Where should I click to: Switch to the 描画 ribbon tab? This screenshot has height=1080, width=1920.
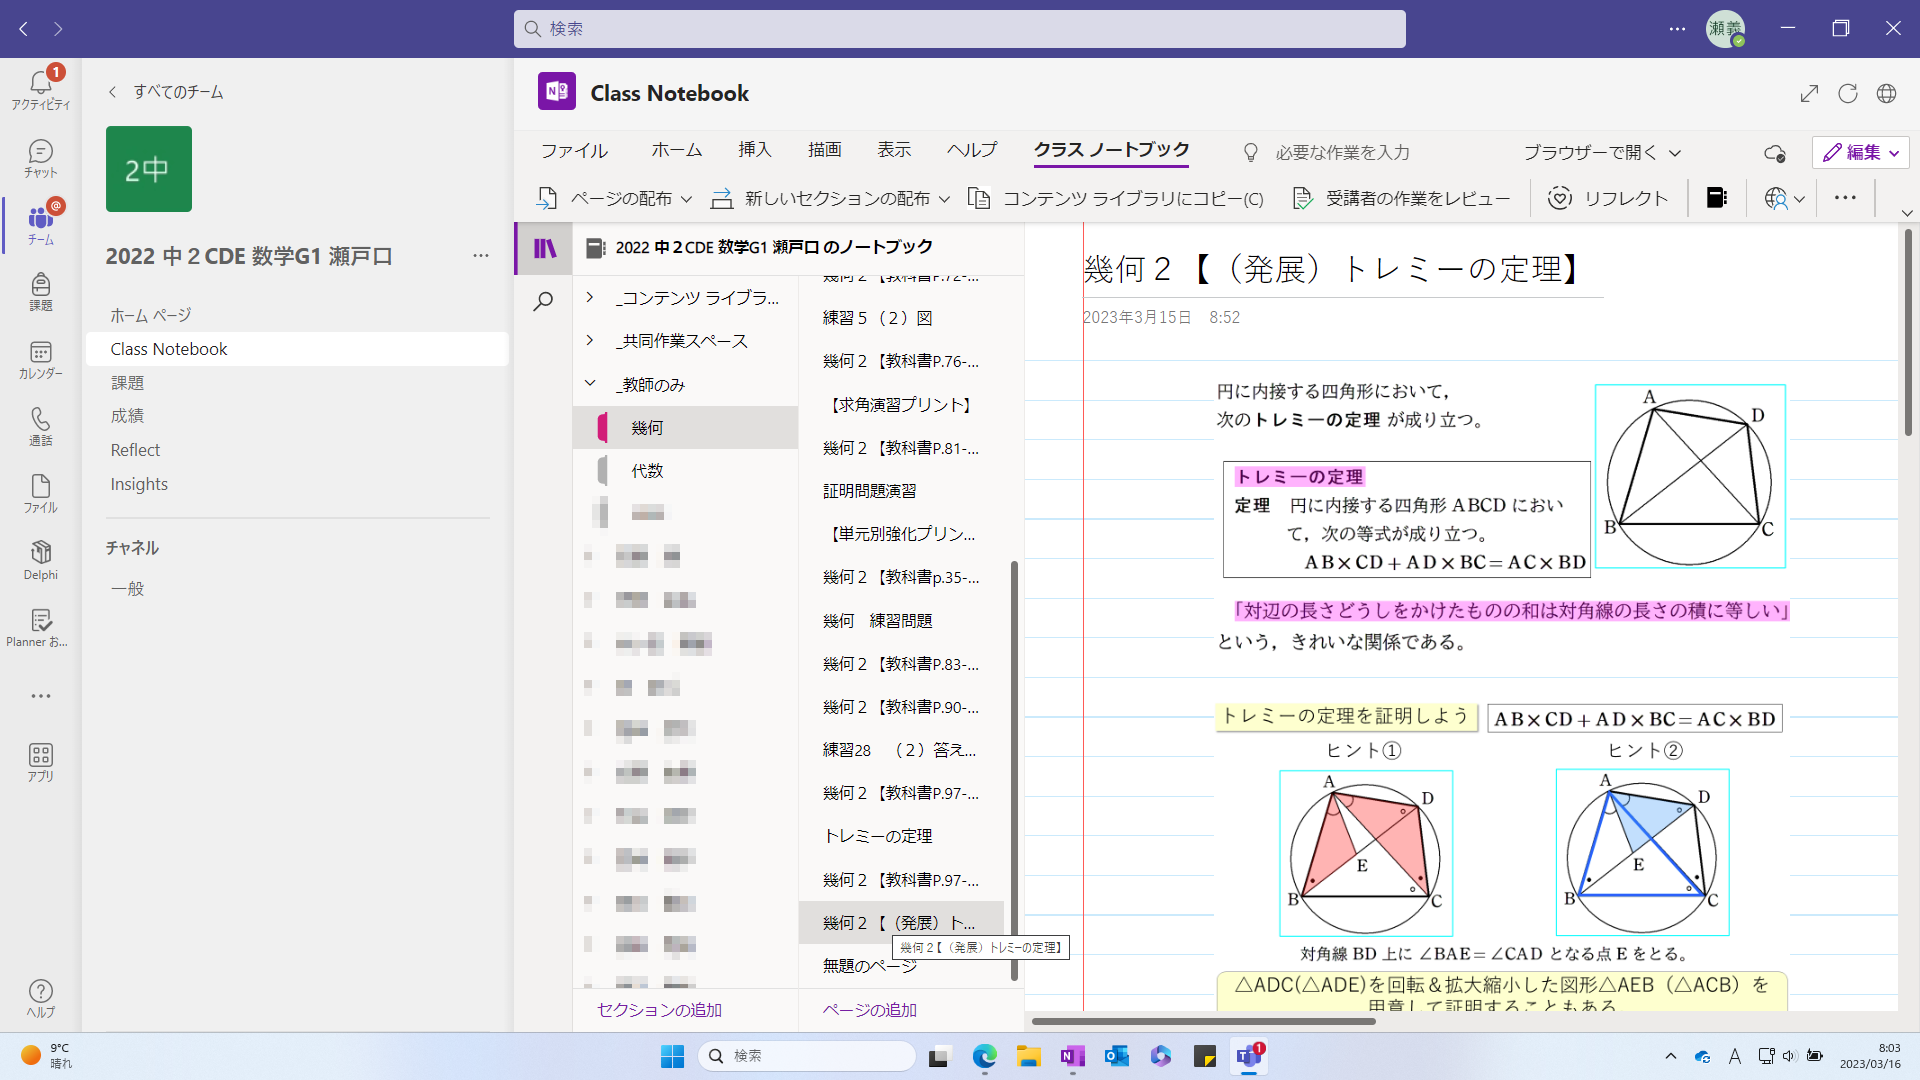(x=824, y=150)
